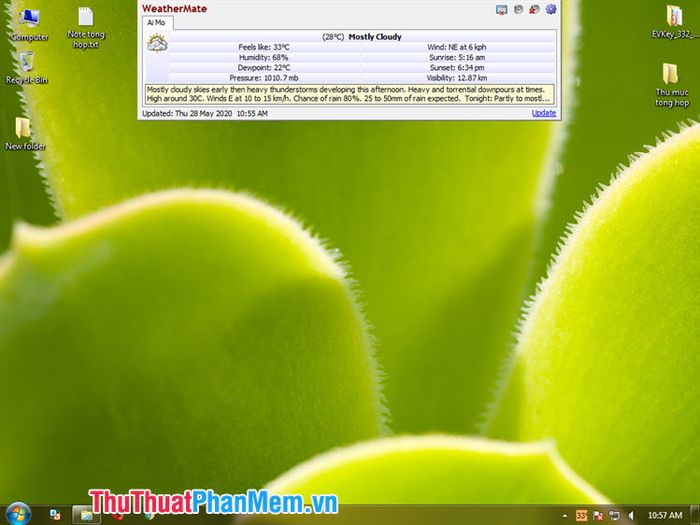The height and width of the screenshot is (525, 700).
Task: Click the Mostly Cloudy weather condition icon
Action: [x=157, y=44]
